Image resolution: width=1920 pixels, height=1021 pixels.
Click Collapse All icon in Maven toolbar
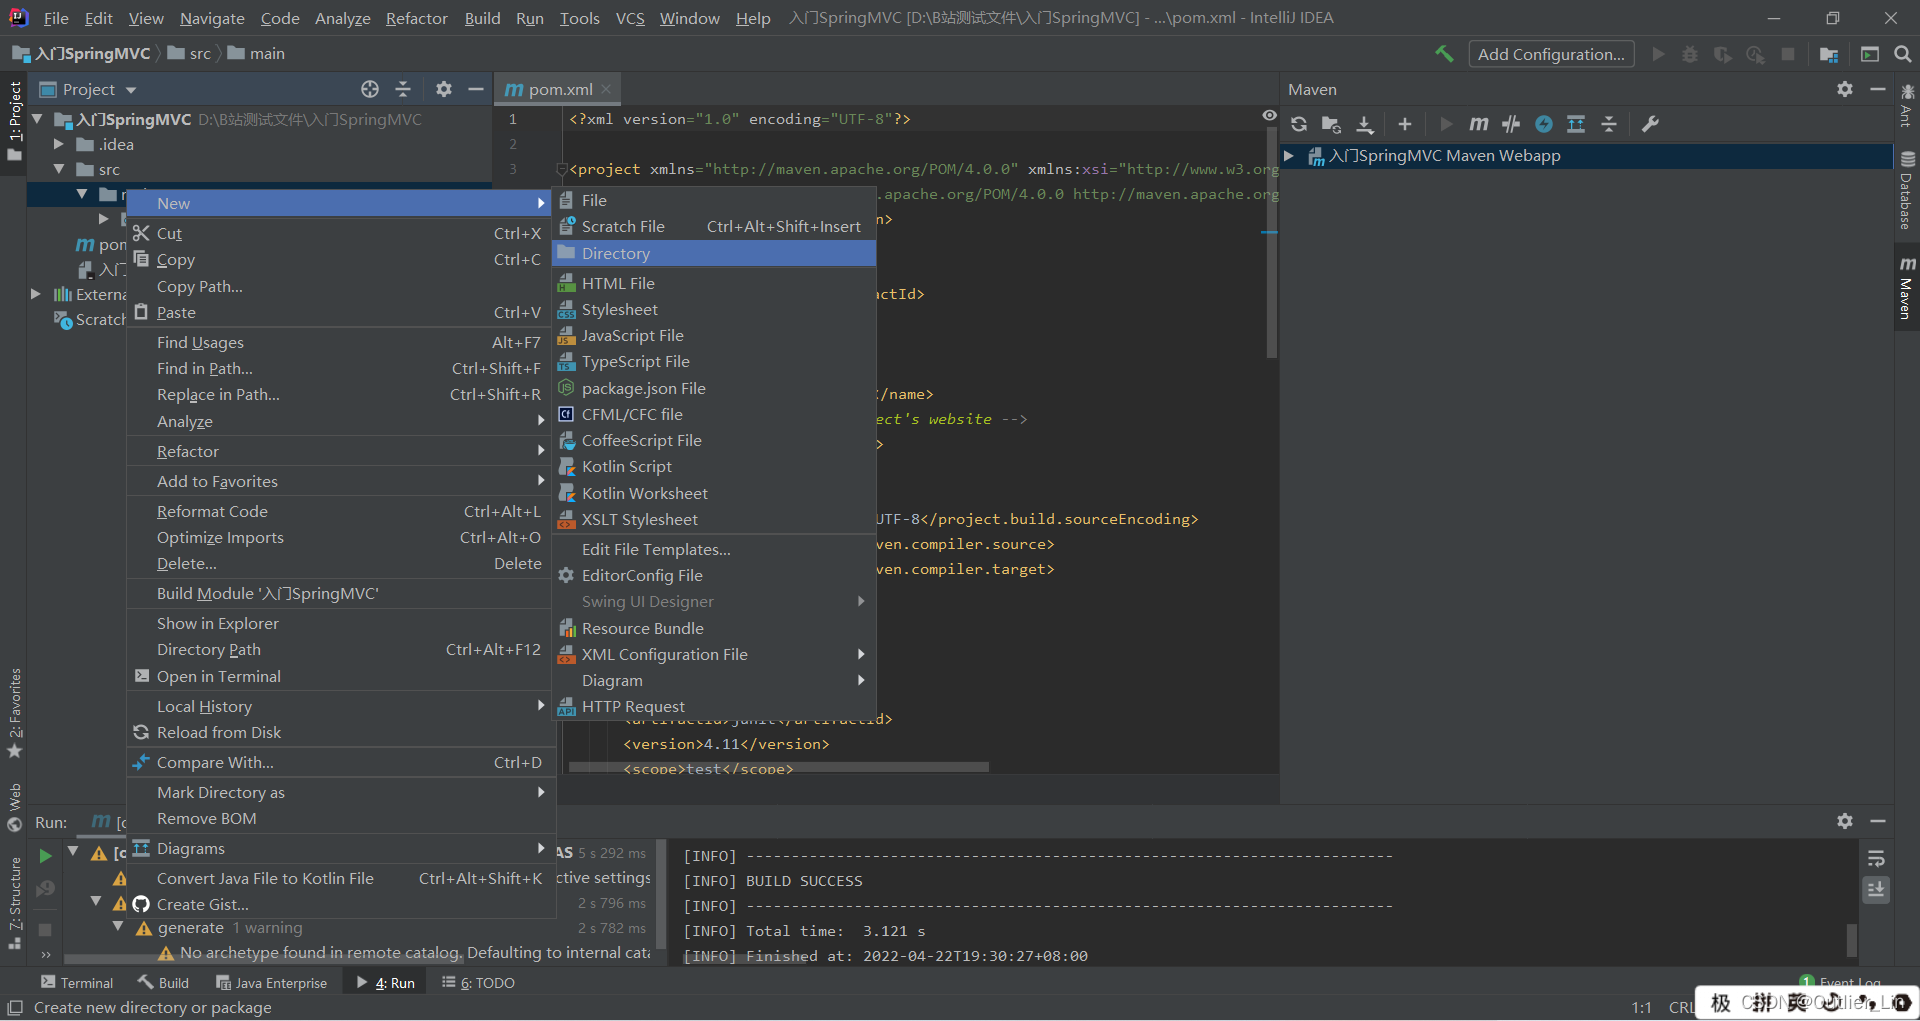(x=1609, y=124)
